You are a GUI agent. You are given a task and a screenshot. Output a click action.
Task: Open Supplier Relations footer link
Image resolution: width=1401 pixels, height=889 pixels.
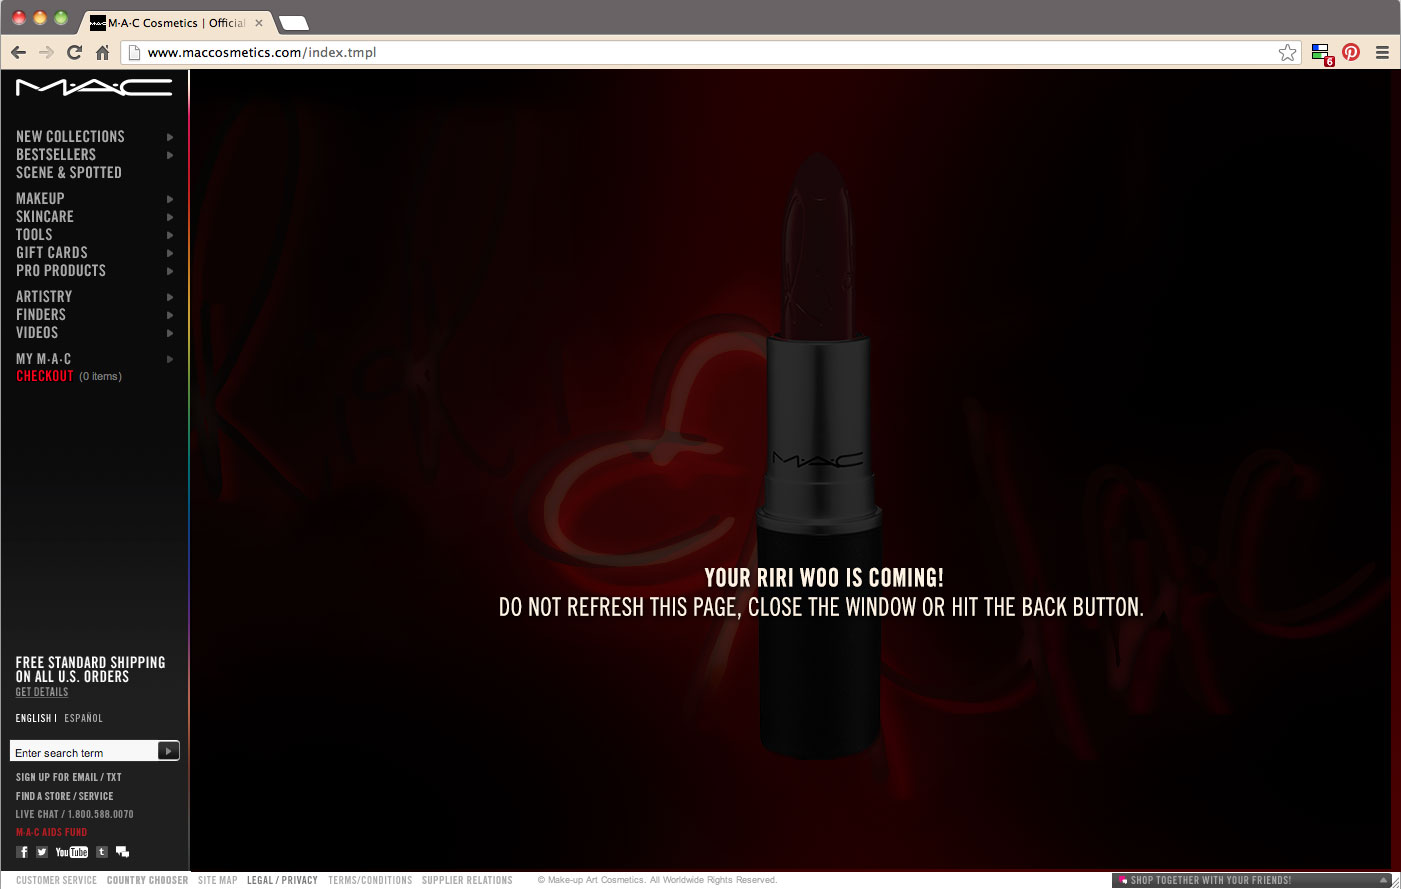coord(467,880)
